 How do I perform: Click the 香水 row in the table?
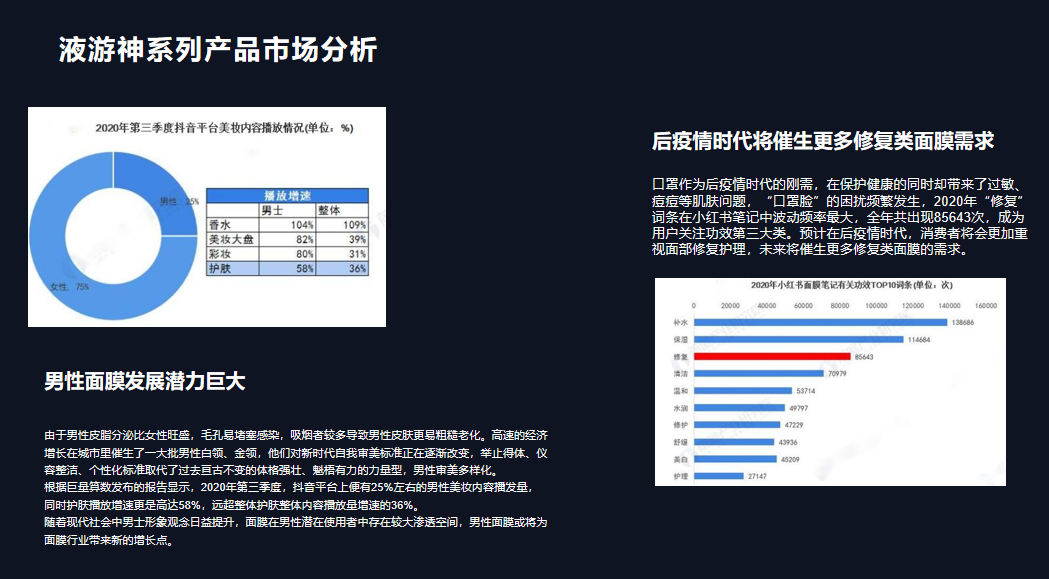[x=287, y=225]
